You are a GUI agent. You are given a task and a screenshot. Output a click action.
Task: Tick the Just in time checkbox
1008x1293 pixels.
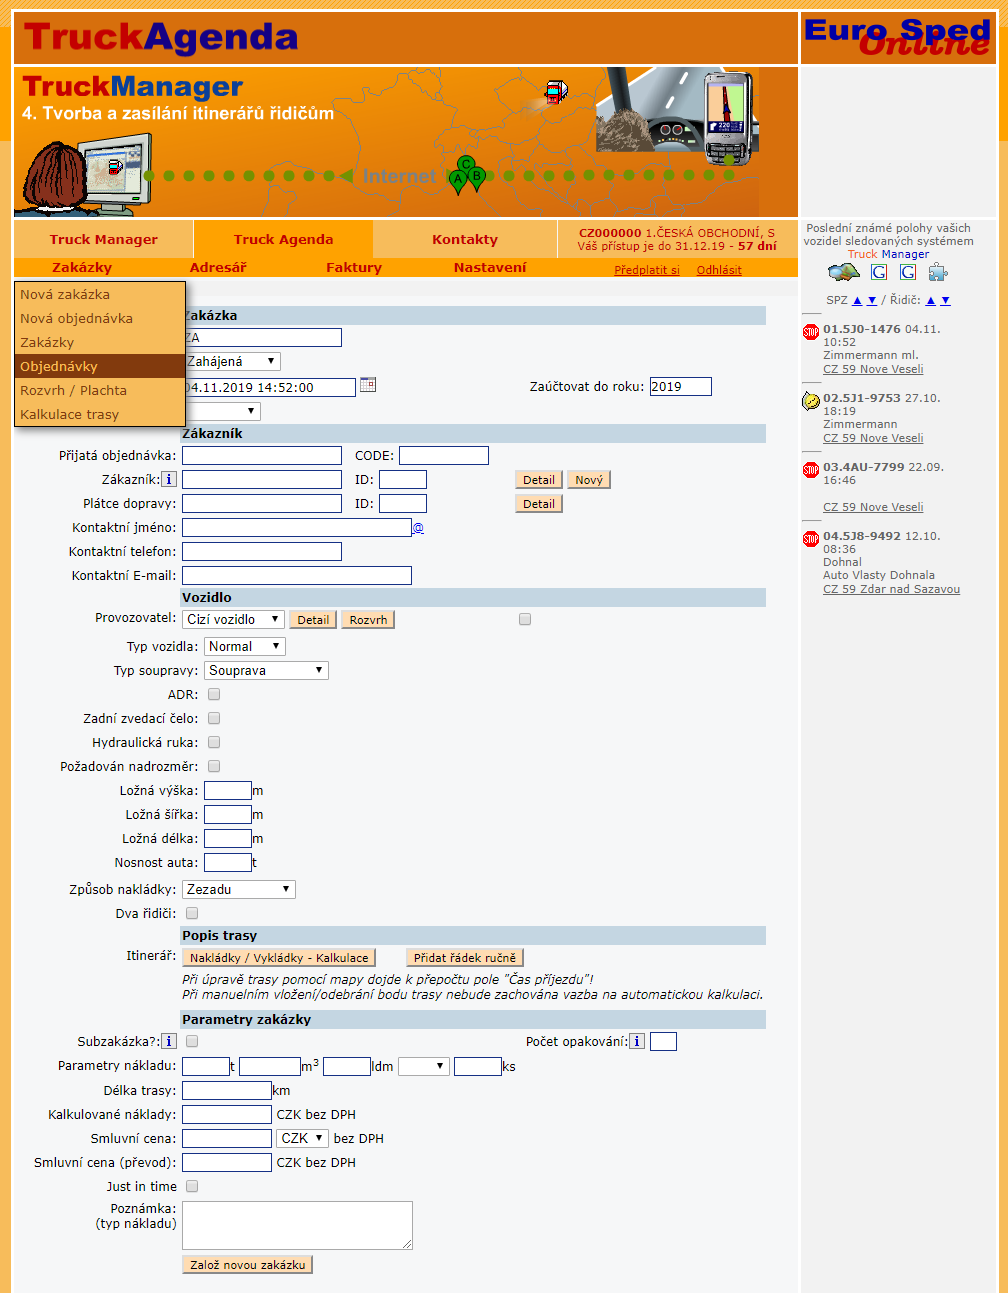[x=192, y=1187]
